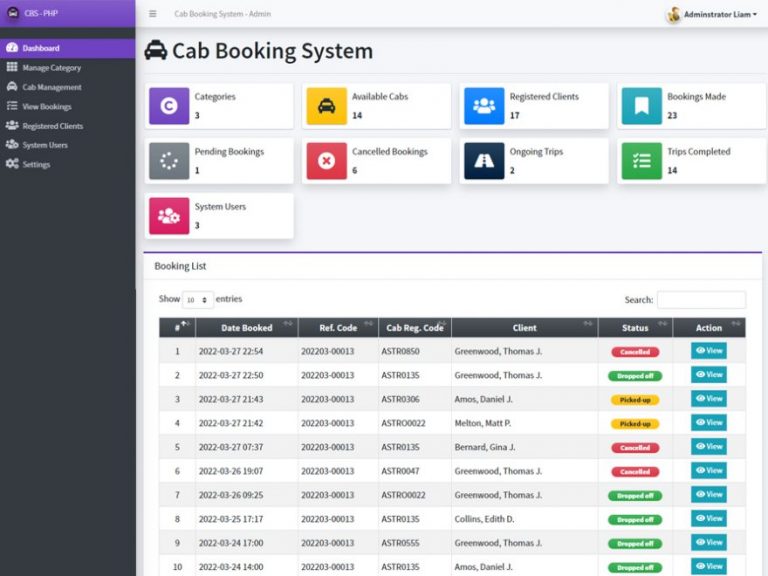
Task: Click the blue Registered Clients icon
Action: coord(484,106)
